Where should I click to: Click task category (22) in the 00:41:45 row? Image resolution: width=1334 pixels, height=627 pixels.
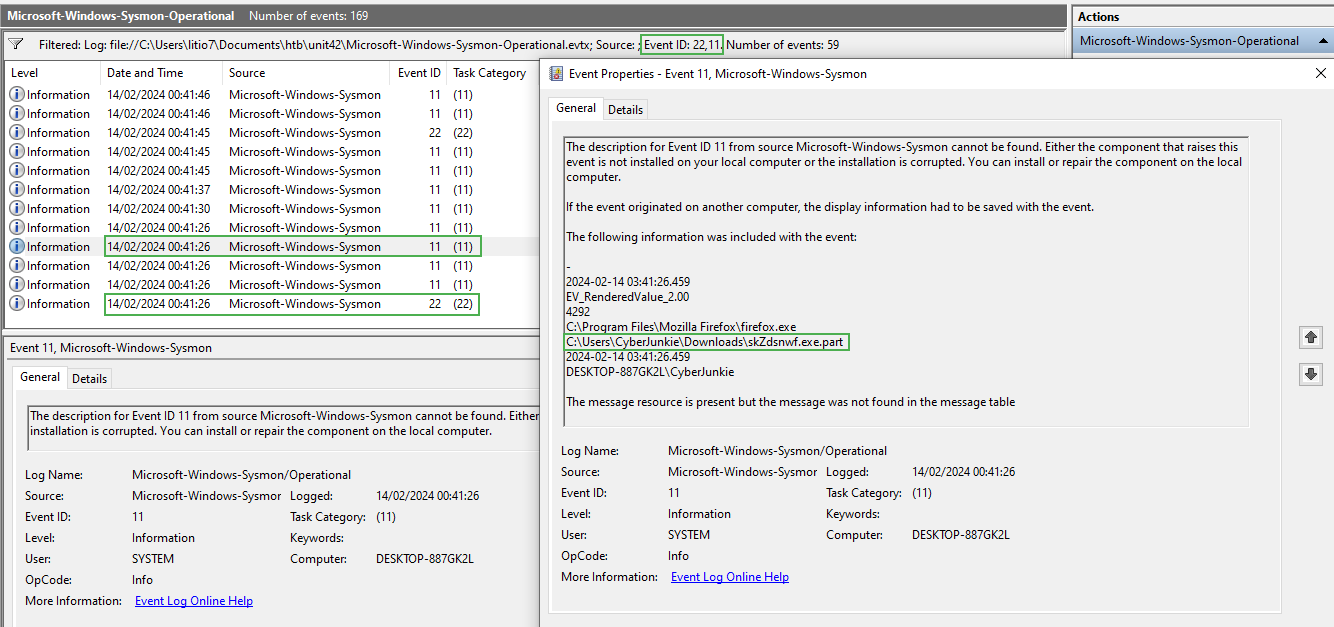[x=463, y=133]
